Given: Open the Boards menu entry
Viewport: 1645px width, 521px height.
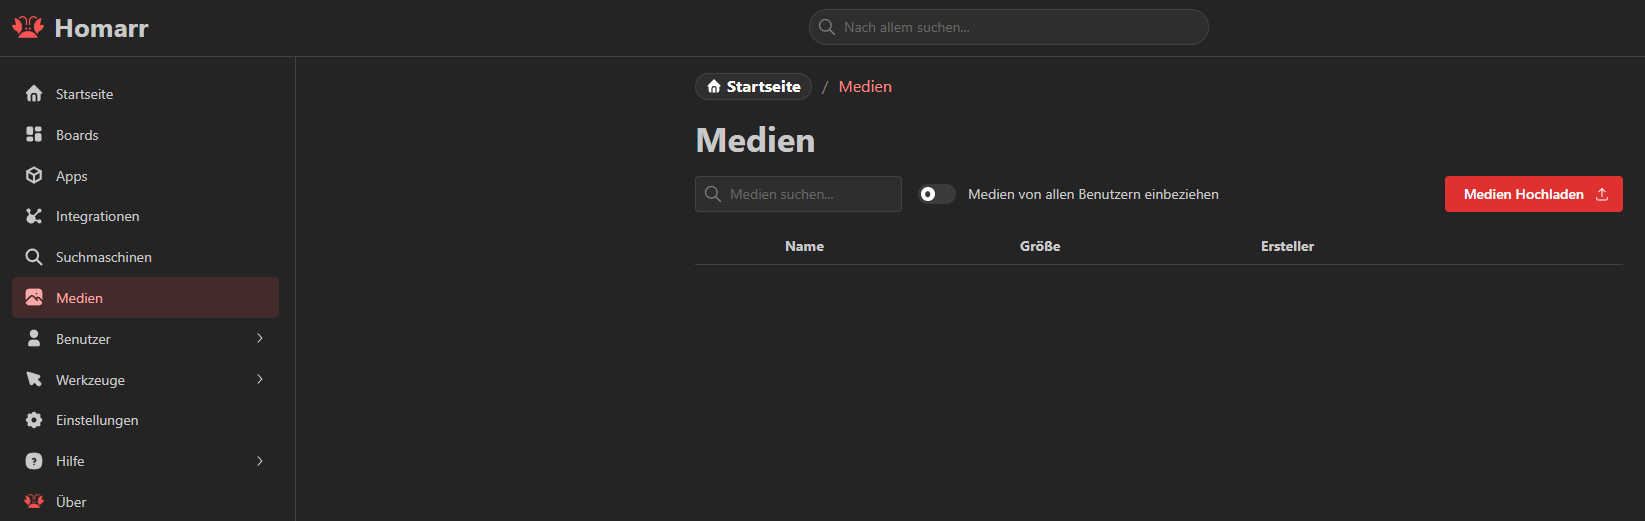Looking at the screenshot, I should click(x=77, y=135).
